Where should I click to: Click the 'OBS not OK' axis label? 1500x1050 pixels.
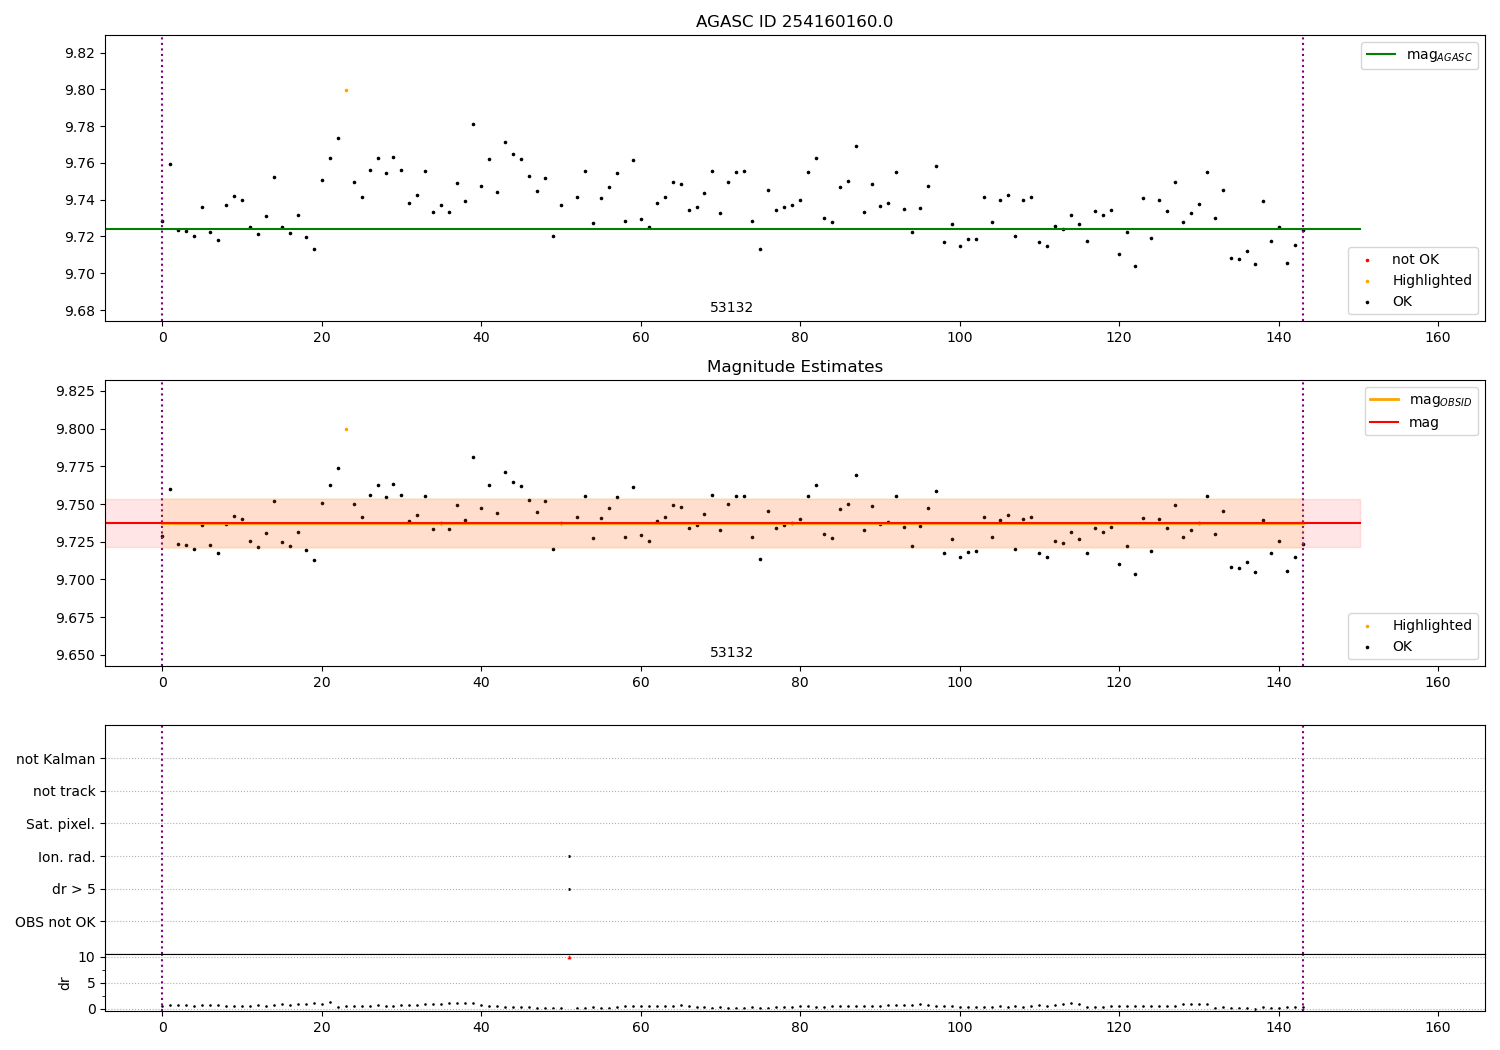56,922
